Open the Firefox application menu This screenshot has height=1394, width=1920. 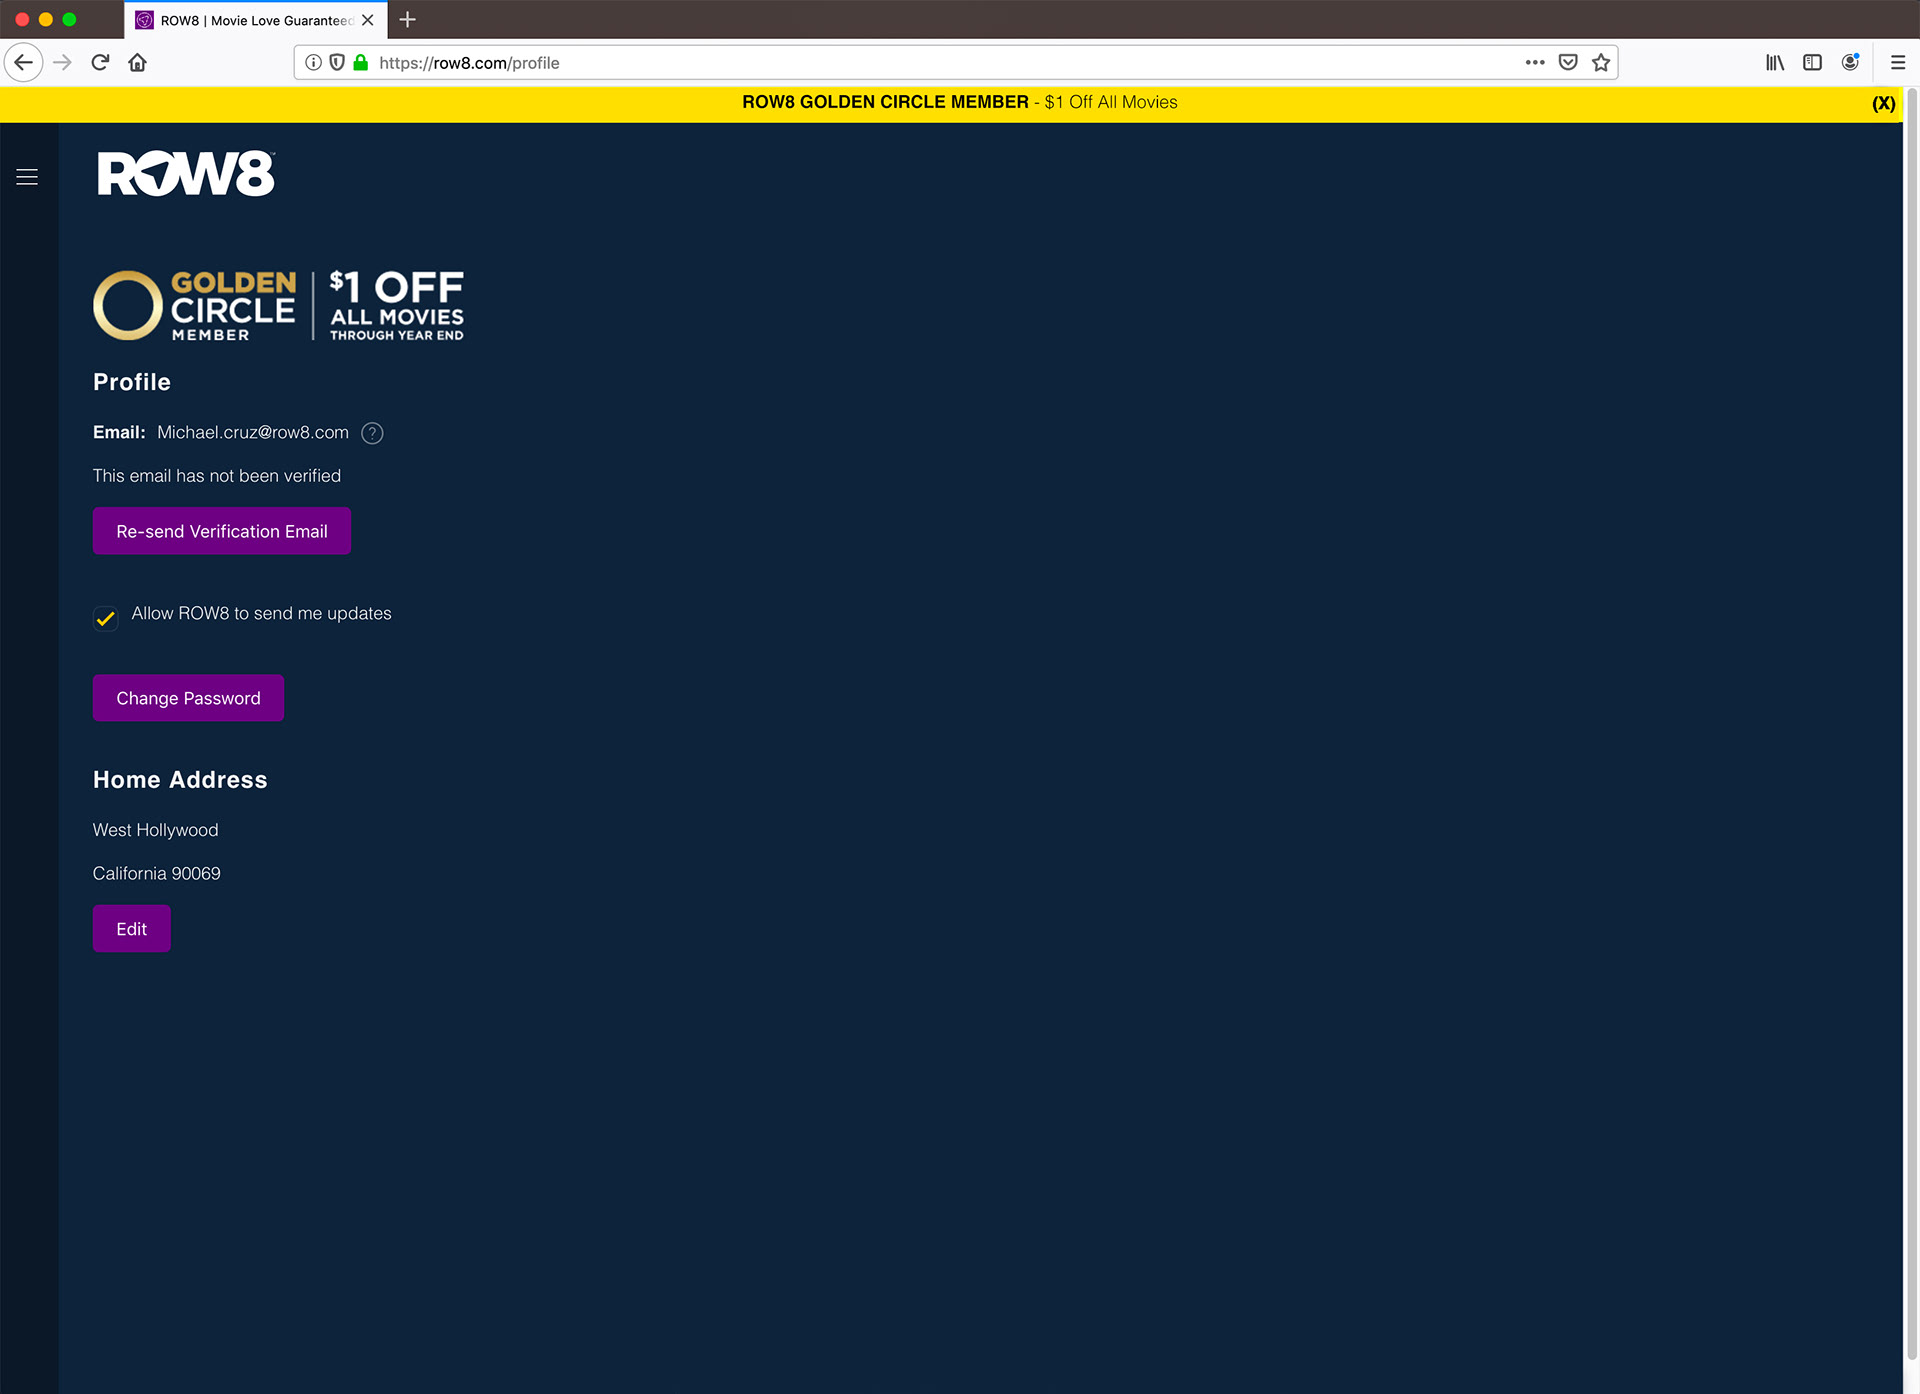click(x=1898, y=62)
